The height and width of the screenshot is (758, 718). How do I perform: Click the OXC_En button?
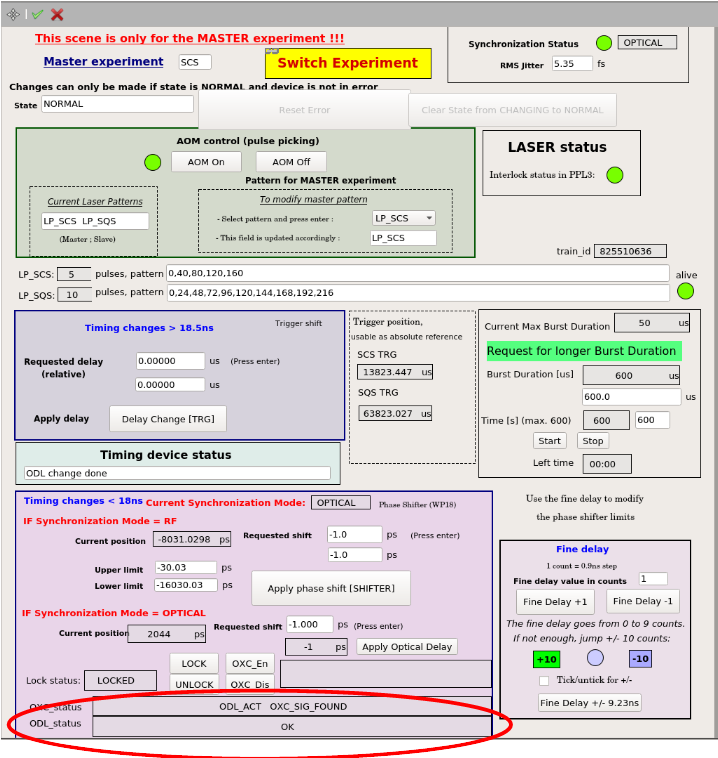(x=250, y=664)
